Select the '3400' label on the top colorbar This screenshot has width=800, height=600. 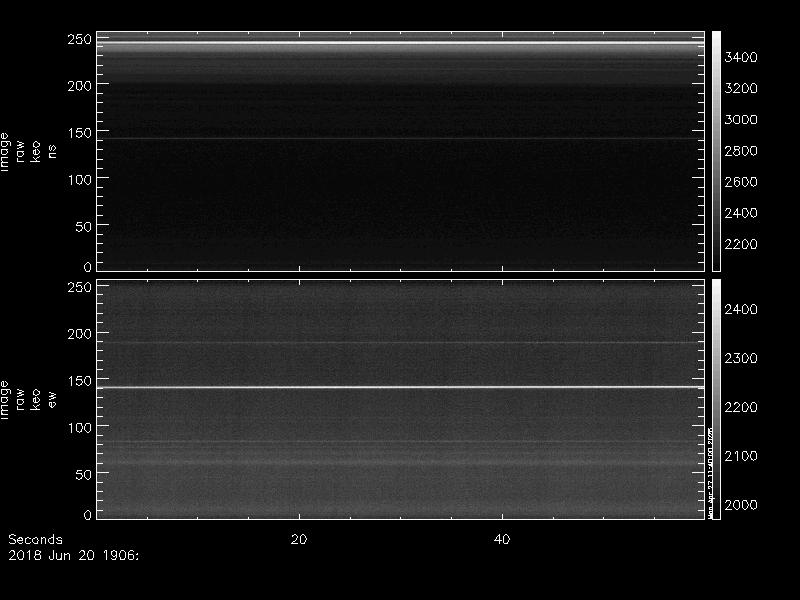click(x=741, y=57)
